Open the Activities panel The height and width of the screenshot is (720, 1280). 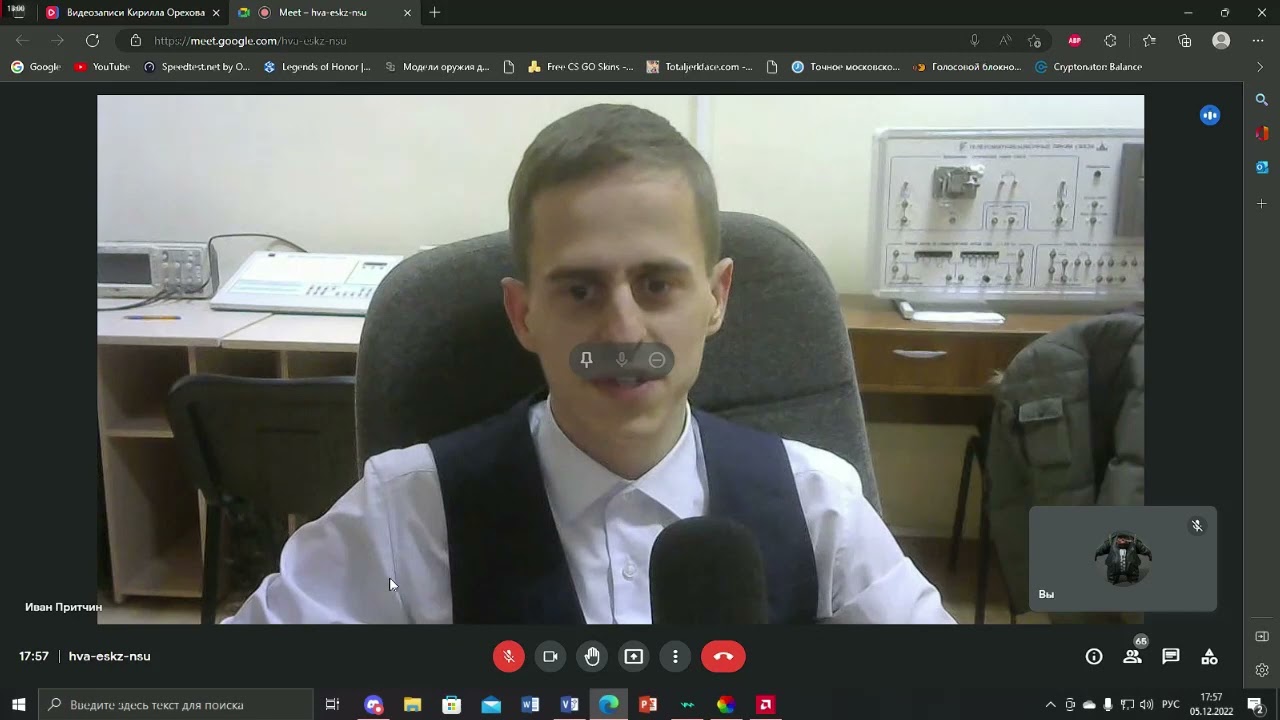(x=1209, y=656)
